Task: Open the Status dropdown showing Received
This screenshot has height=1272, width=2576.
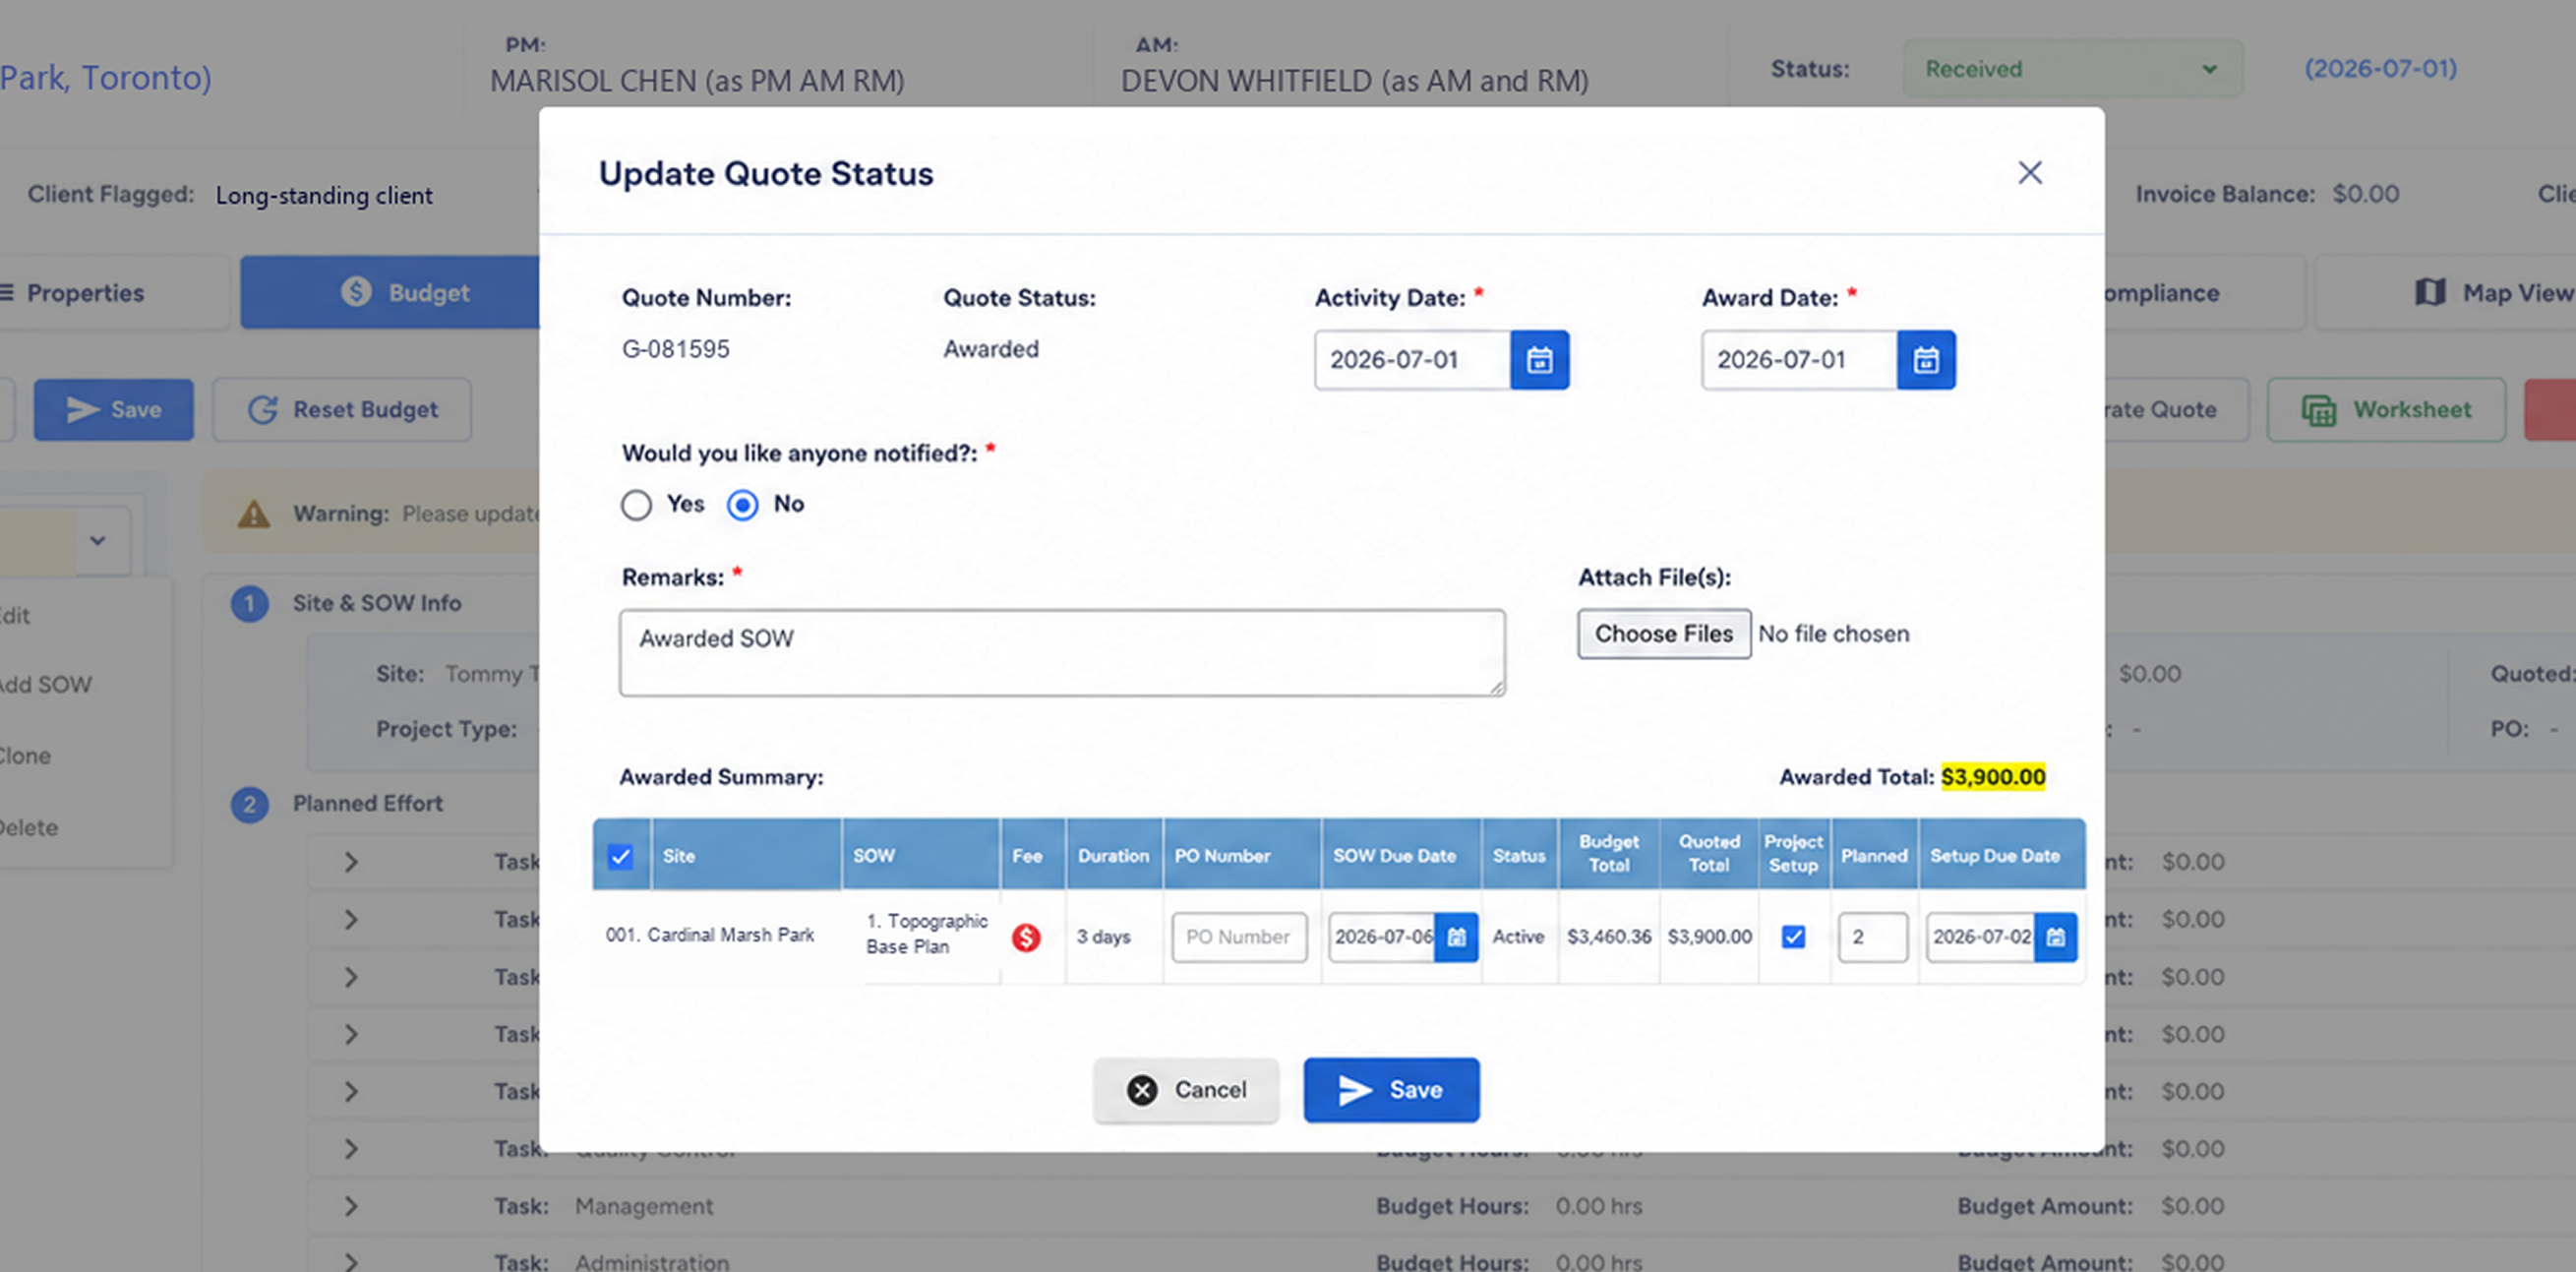Action: [2072, 69]
